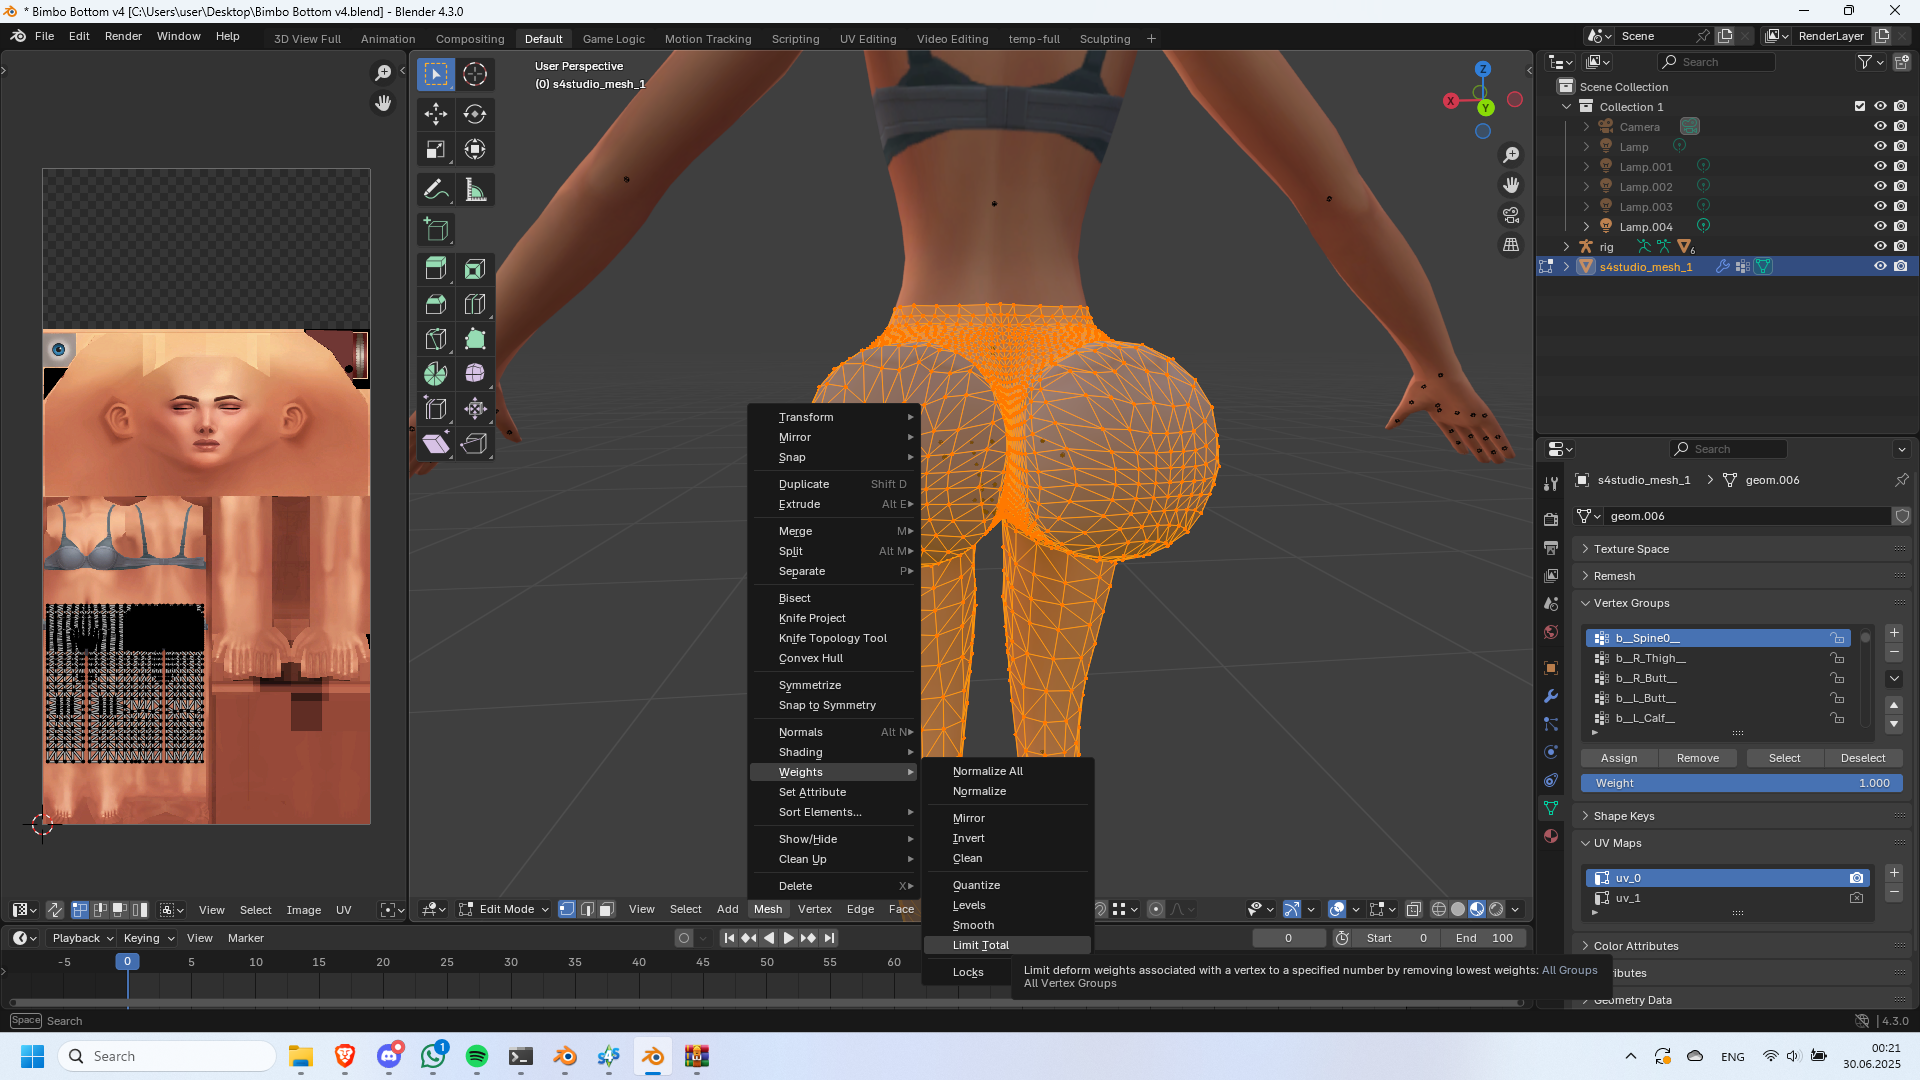The image size is (1920, 1080).
Task: Click the Weight slider field
Action: [1741, 783]
